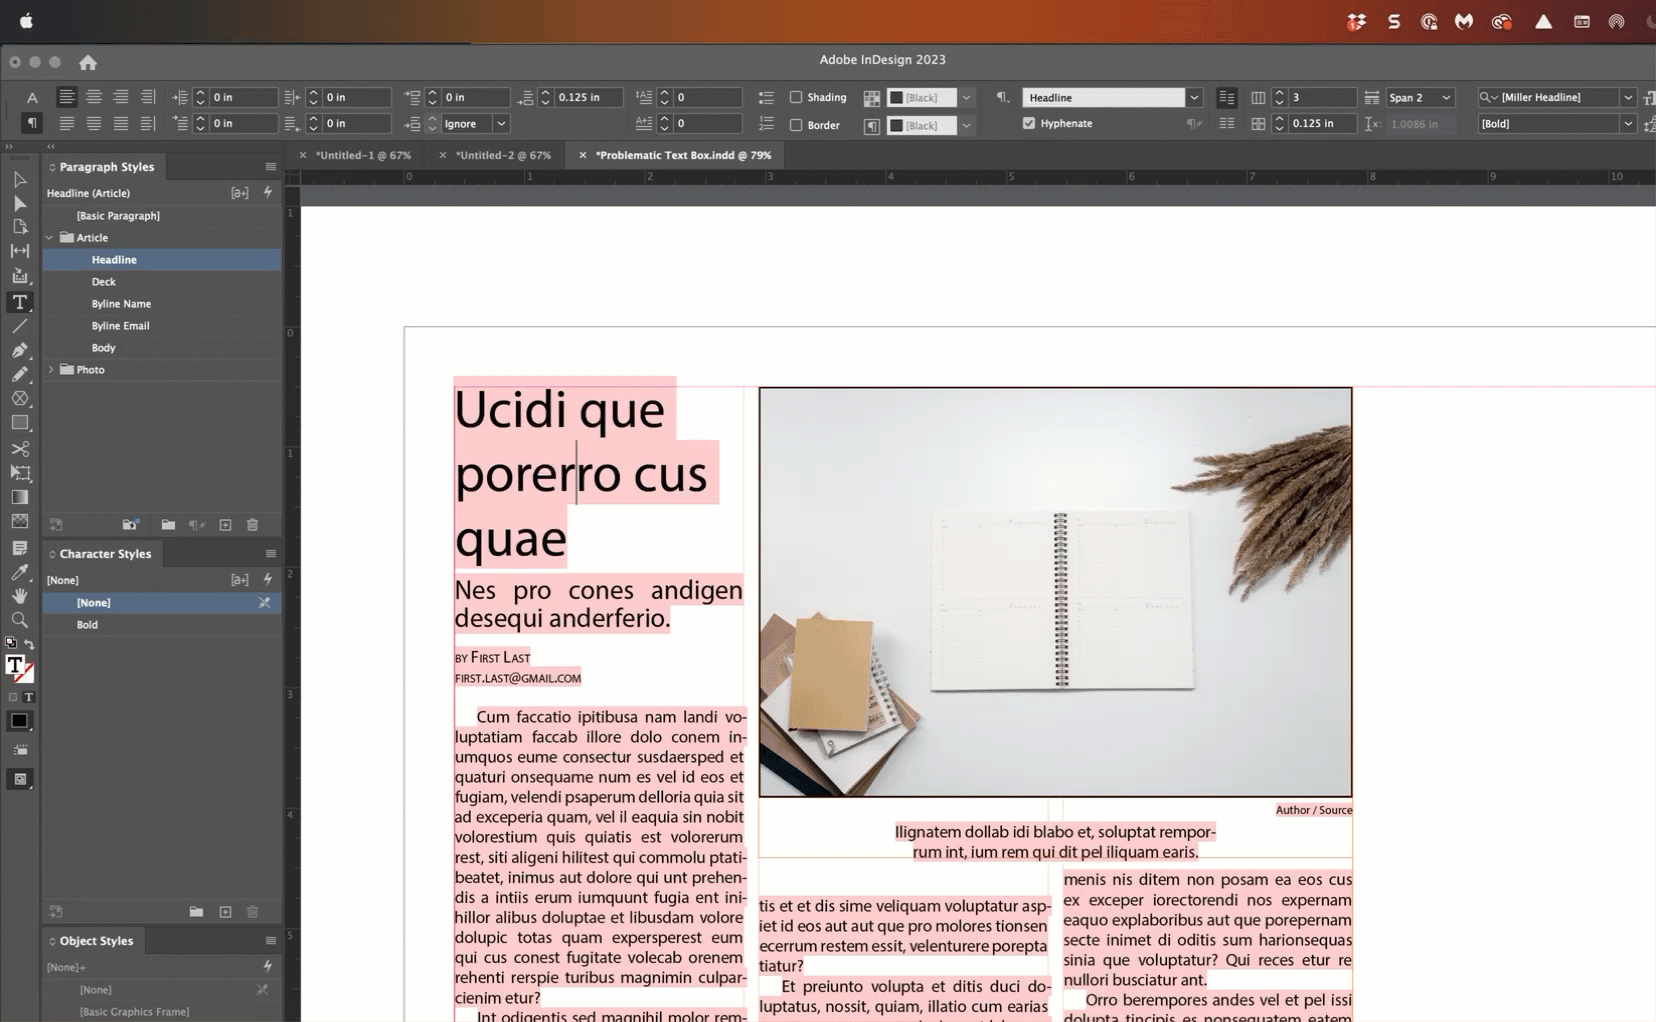The image size is (1656, 1022).
Task: Open the Character Styles panel tab
Action: [105, 554]
